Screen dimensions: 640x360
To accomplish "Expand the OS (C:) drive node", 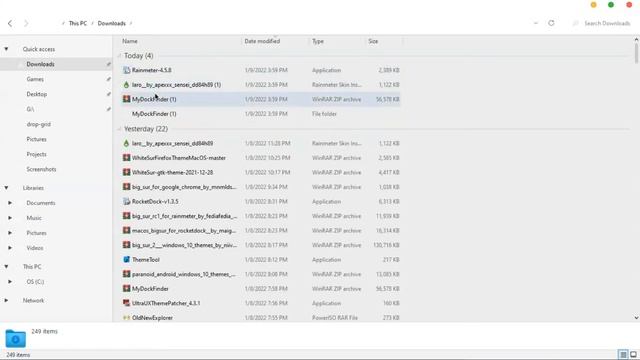I will 10,282.
